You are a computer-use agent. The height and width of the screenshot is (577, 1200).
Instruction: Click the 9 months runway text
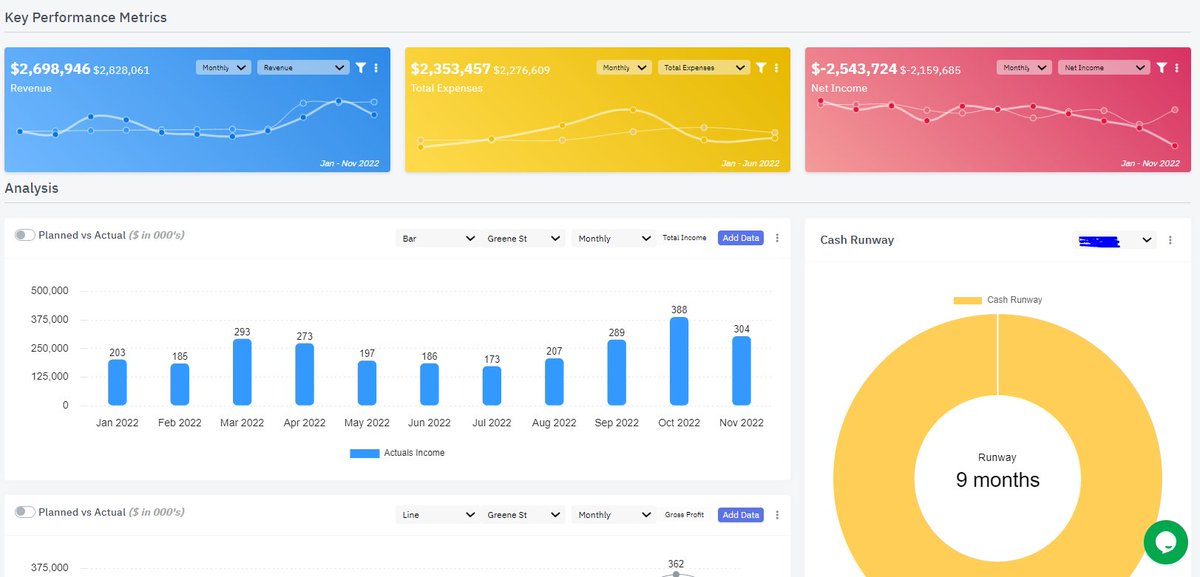click(x=997, y=480)
